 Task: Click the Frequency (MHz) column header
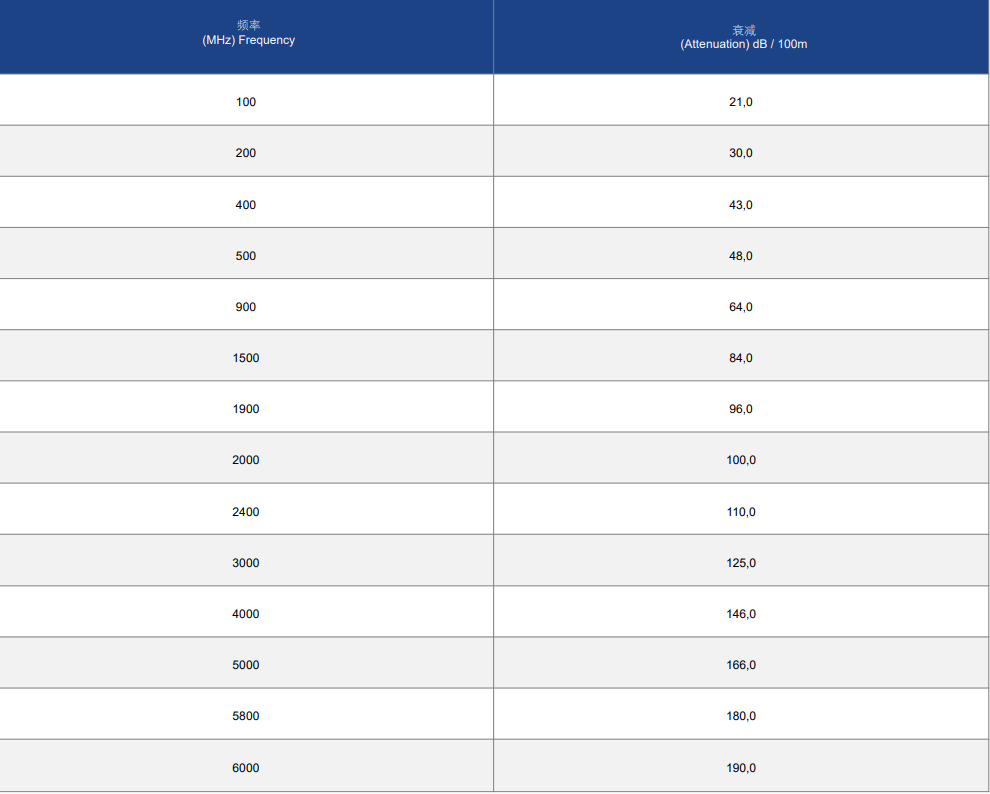point(246,37)
